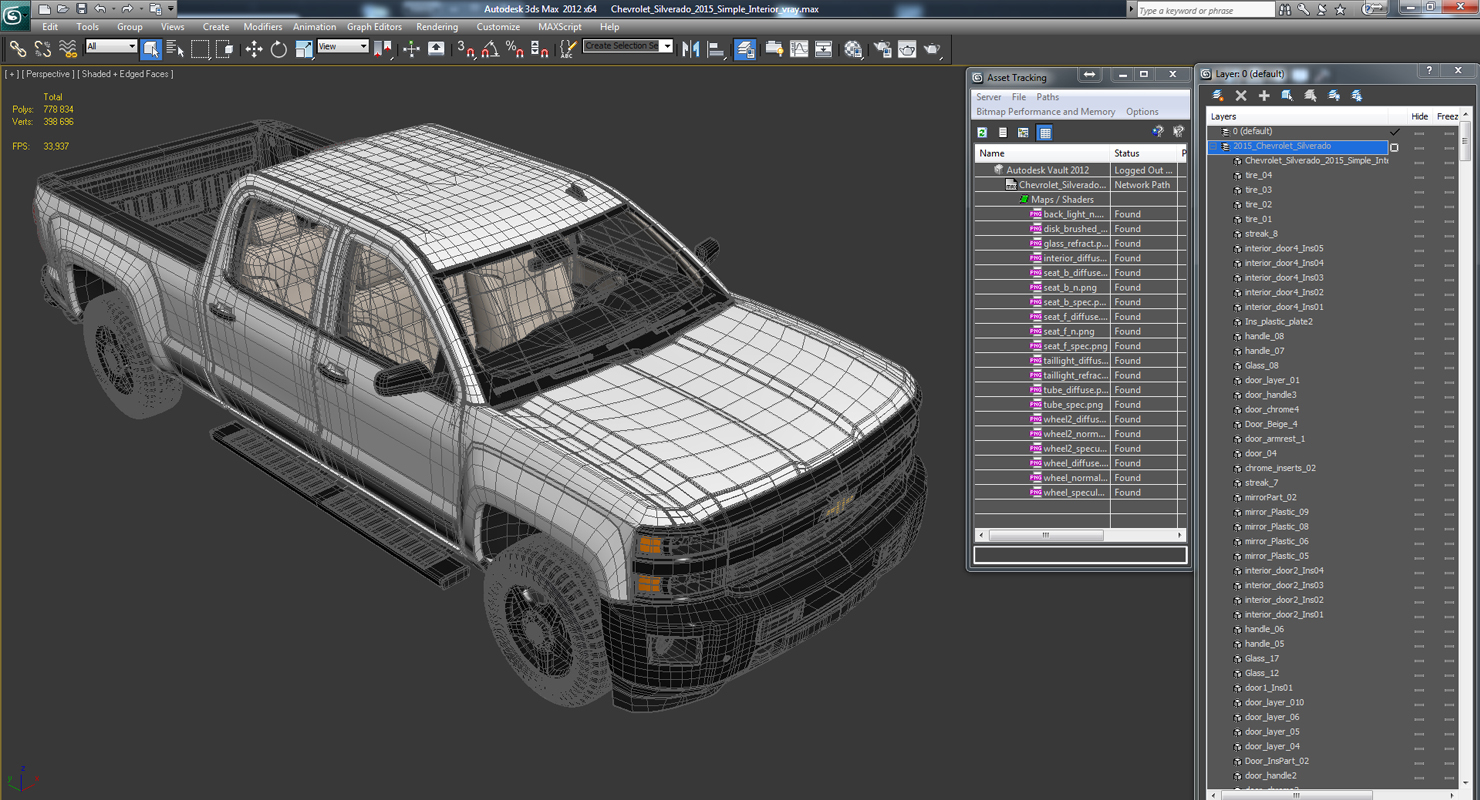Toggle Spinner Snap
Viewport: 1480px width, 800px height.
click(540, 48)
